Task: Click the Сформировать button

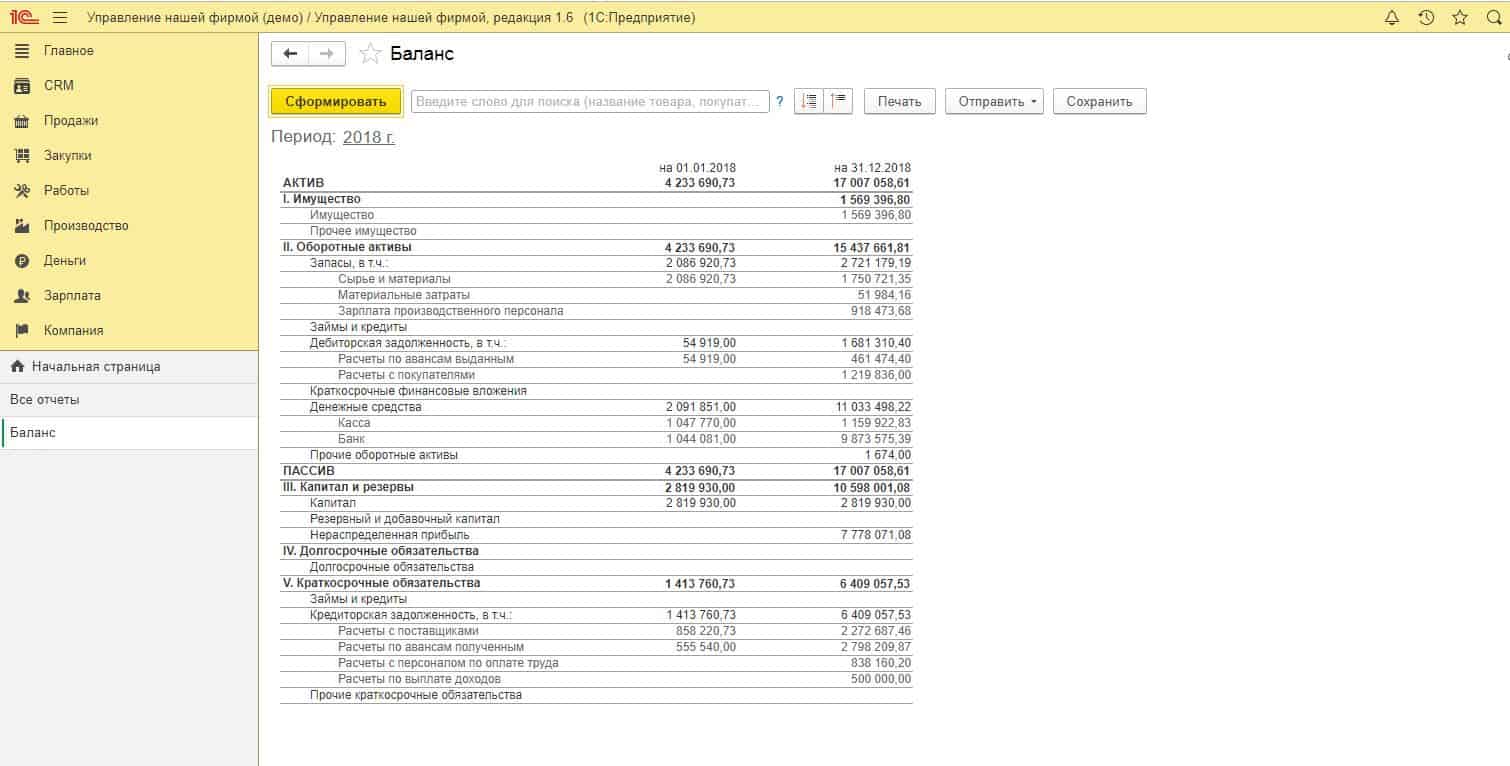Action: click(336, 101)
